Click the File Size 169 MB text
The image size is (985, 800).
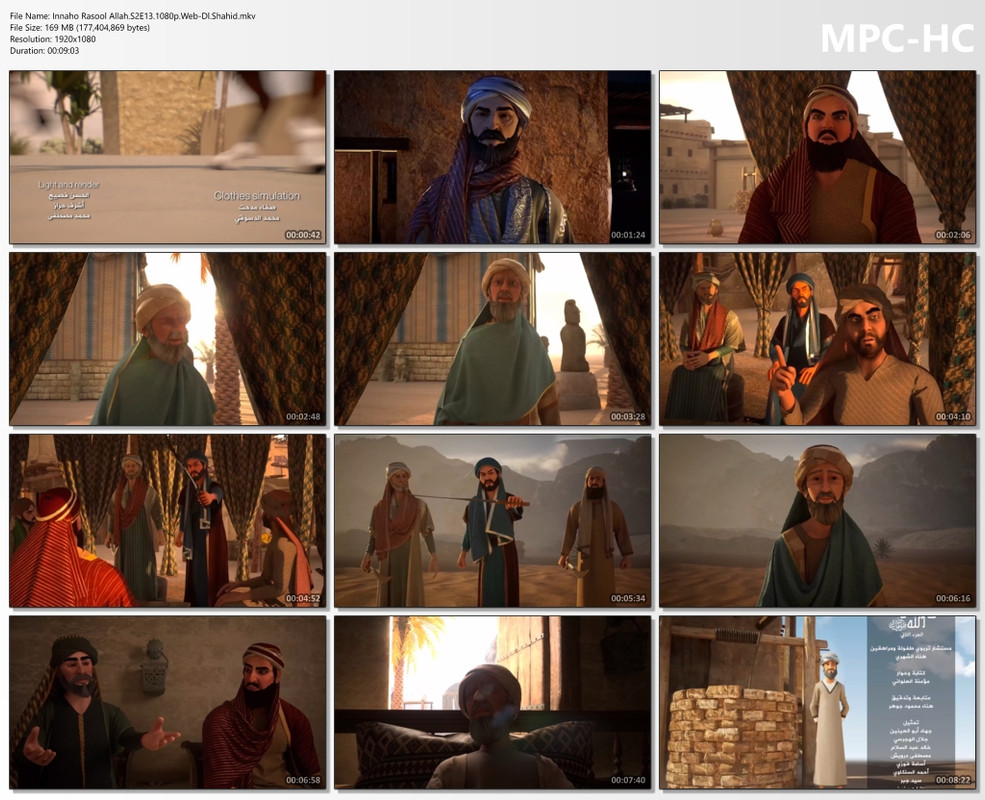tap(80, 28)
